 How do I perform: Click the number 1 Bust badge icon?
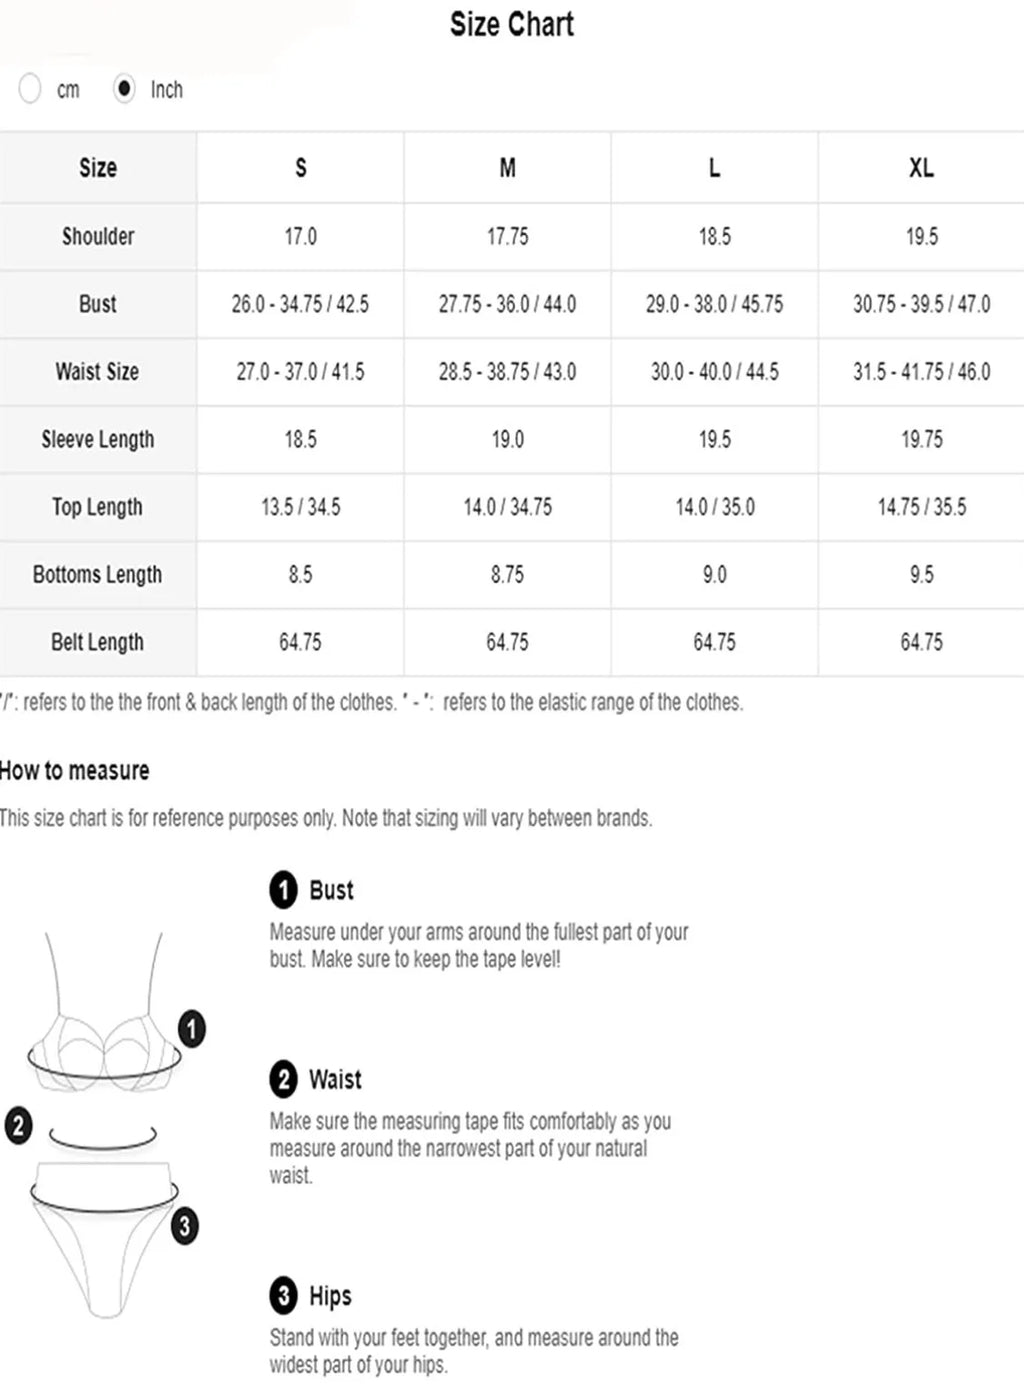(284, 889)
